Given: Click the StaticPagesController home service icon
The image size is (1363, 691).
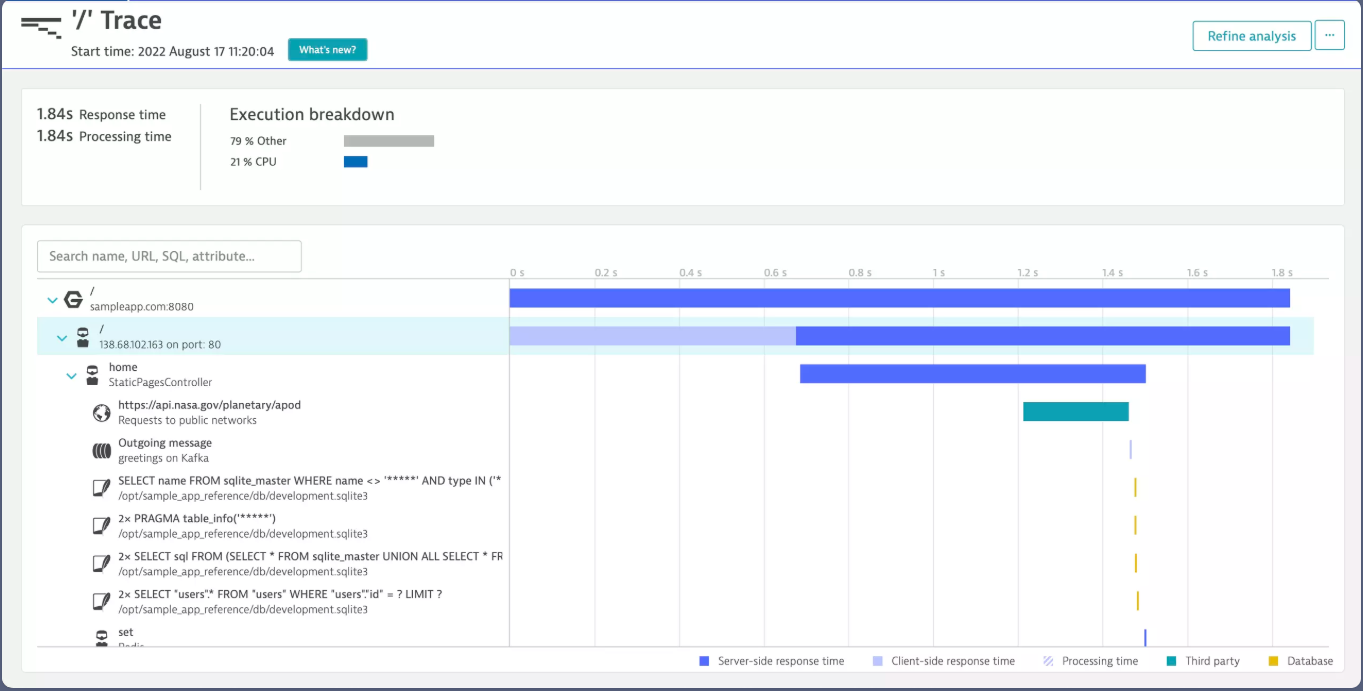Looking at the screenshot, I should (92, 375).
